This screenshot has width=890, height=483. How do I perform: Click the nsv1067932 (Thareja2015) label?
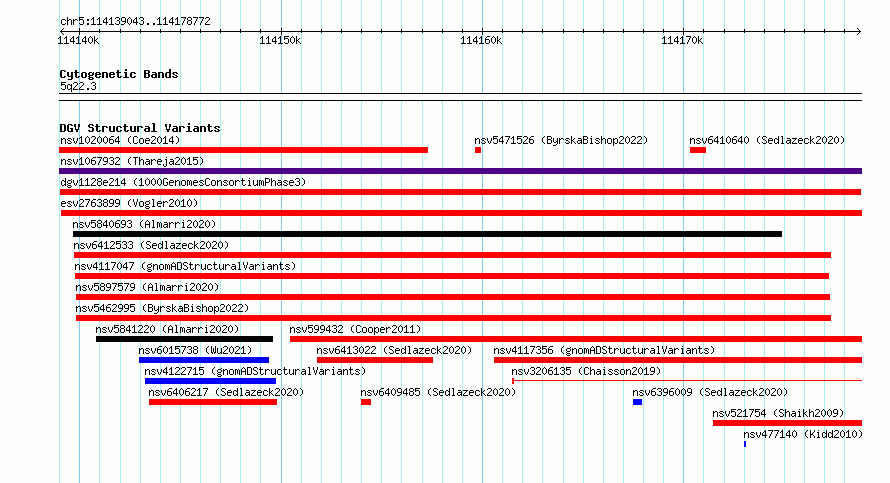[x=132, y=161]
